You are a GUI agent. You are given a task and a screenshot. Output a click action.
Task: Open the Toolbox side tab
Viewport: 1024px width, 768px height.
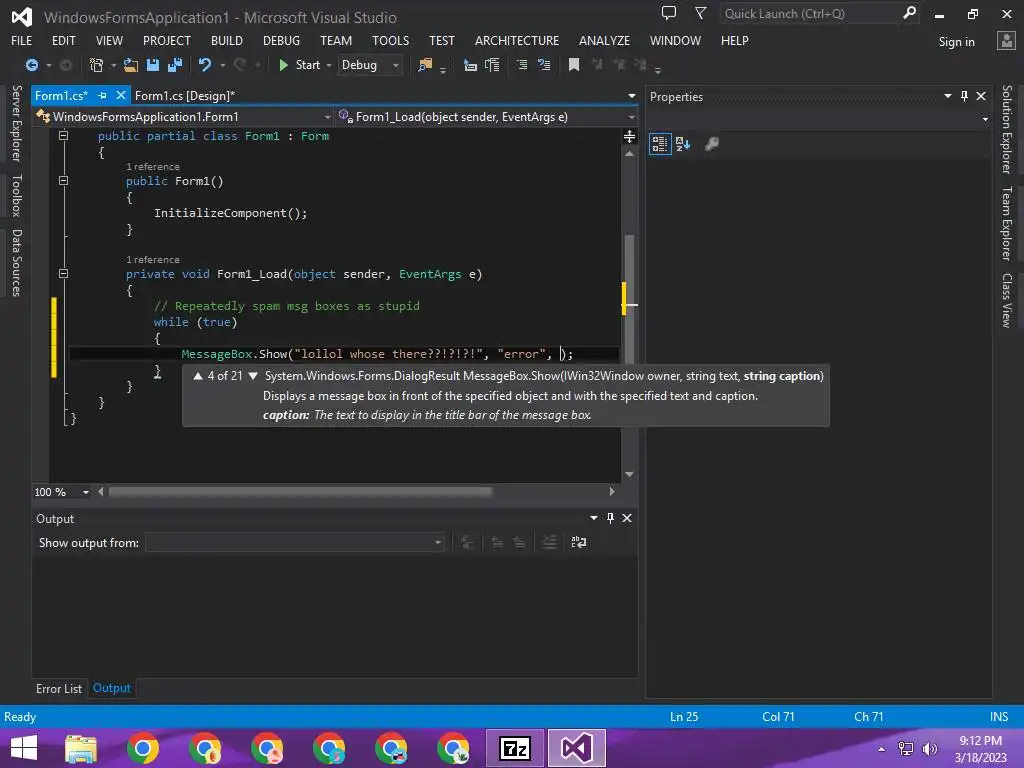click(17, 195)
